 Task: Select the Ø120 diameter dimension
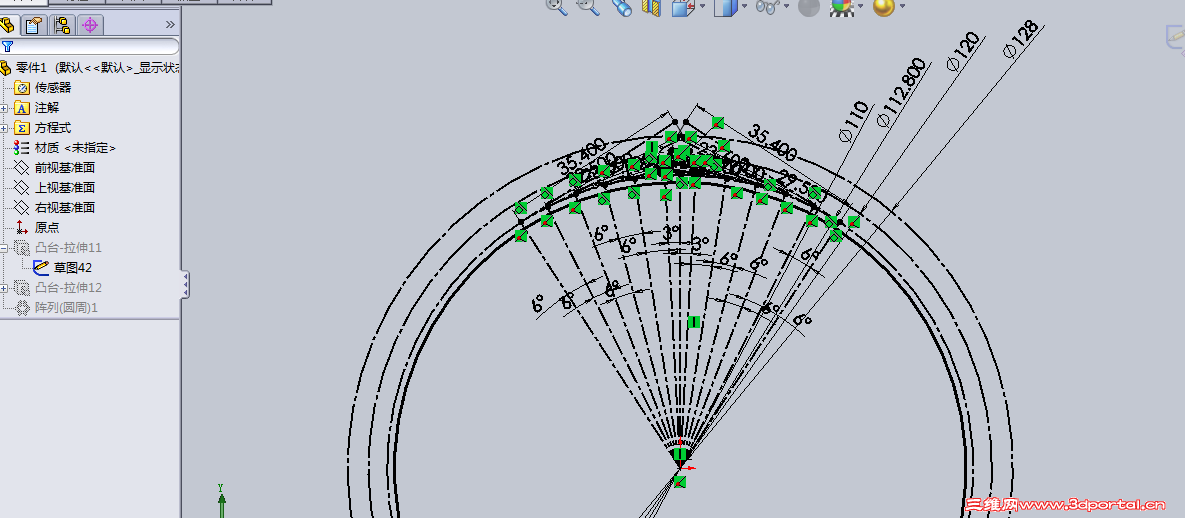point(964,53)
